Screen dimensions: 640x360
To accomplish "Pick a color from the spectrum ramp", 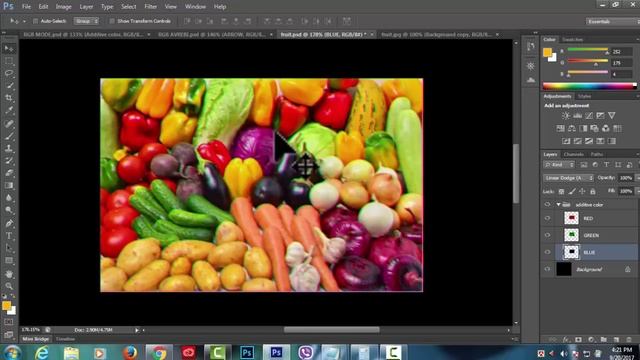I will pyautogui.click(x=589, y=86).
